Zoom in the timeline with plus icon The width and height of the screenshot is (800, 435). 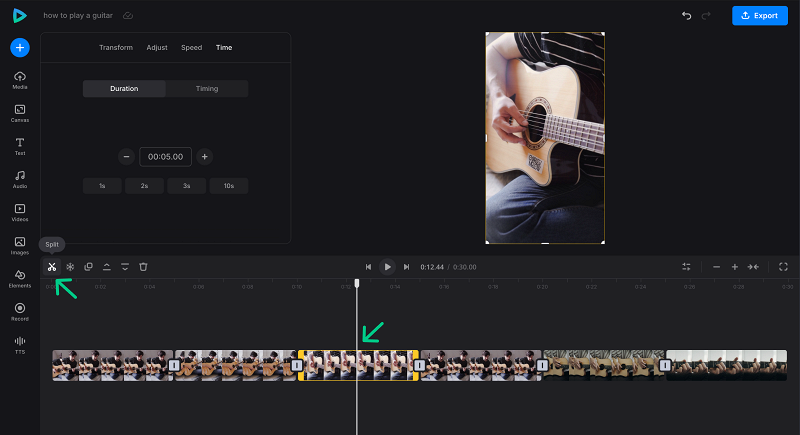coord(735,267)
